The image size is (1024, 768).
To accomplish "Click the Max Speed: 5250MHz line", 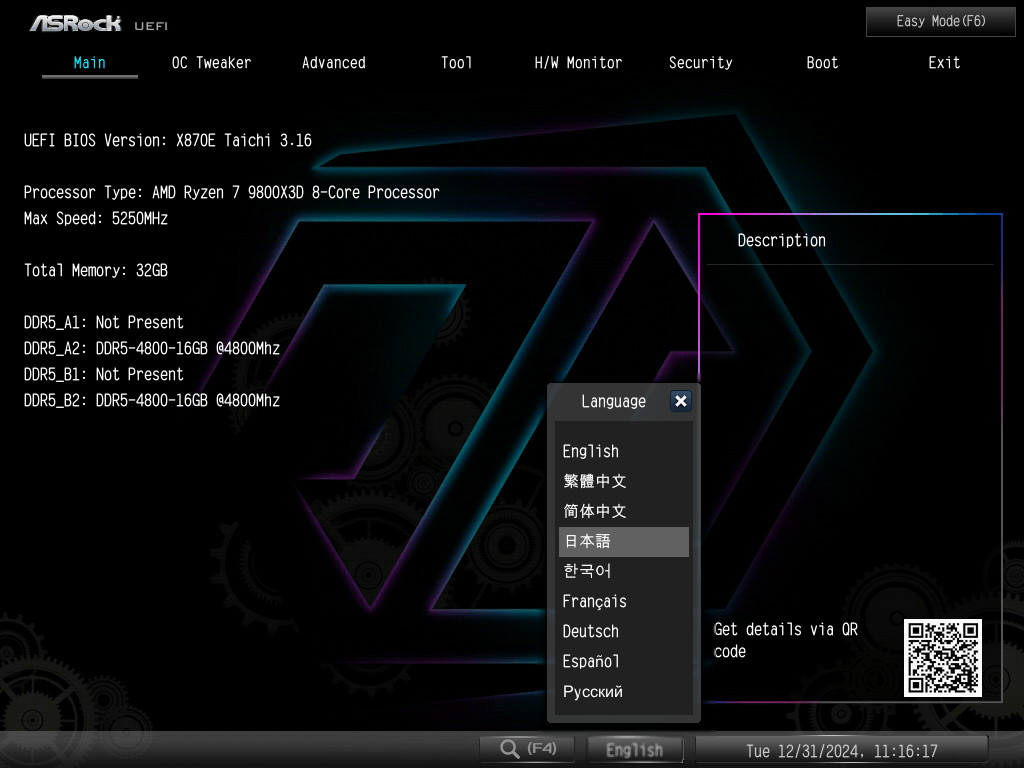I will [96, 219].
